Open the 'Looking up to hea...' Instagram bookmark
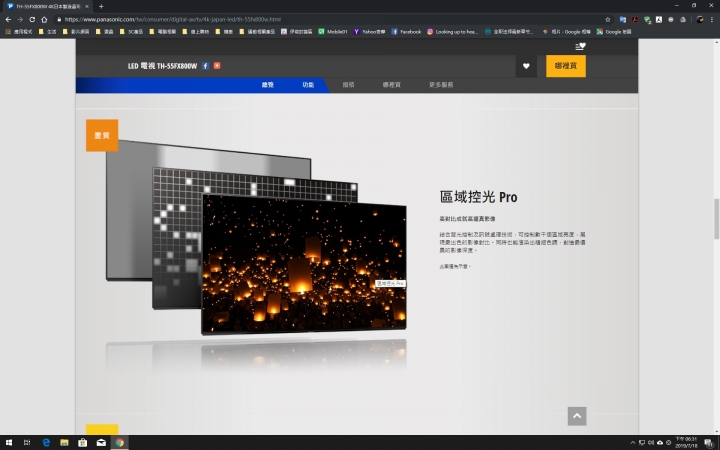 pos(452,32)
